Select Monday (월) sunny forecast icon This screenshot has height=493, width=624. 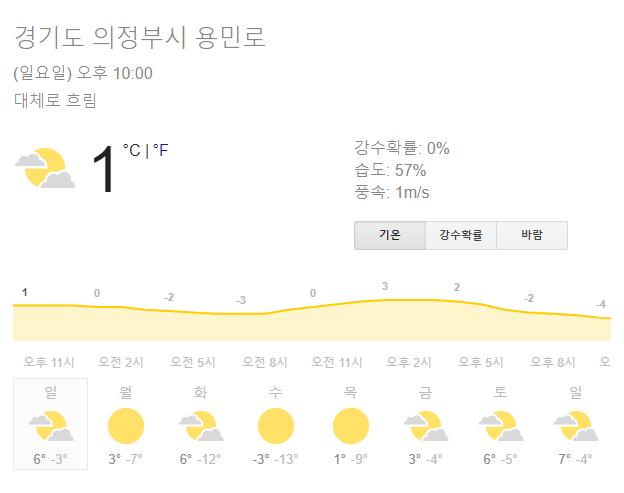pyautogui.click(x=126, y=426)
